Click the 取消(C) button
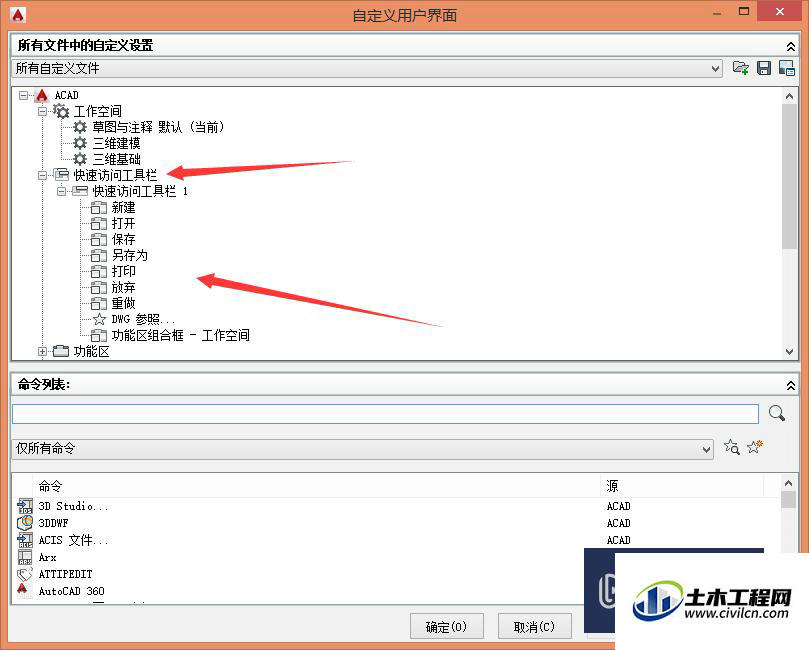 point(535,627)
